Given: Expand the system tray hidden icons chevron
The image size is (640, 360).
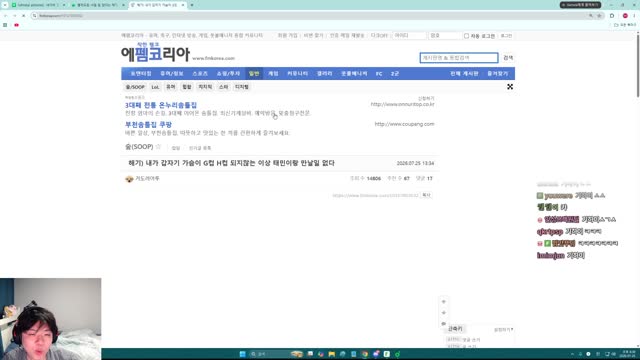Looking at the screenshot, I should (x=572, y=354).
